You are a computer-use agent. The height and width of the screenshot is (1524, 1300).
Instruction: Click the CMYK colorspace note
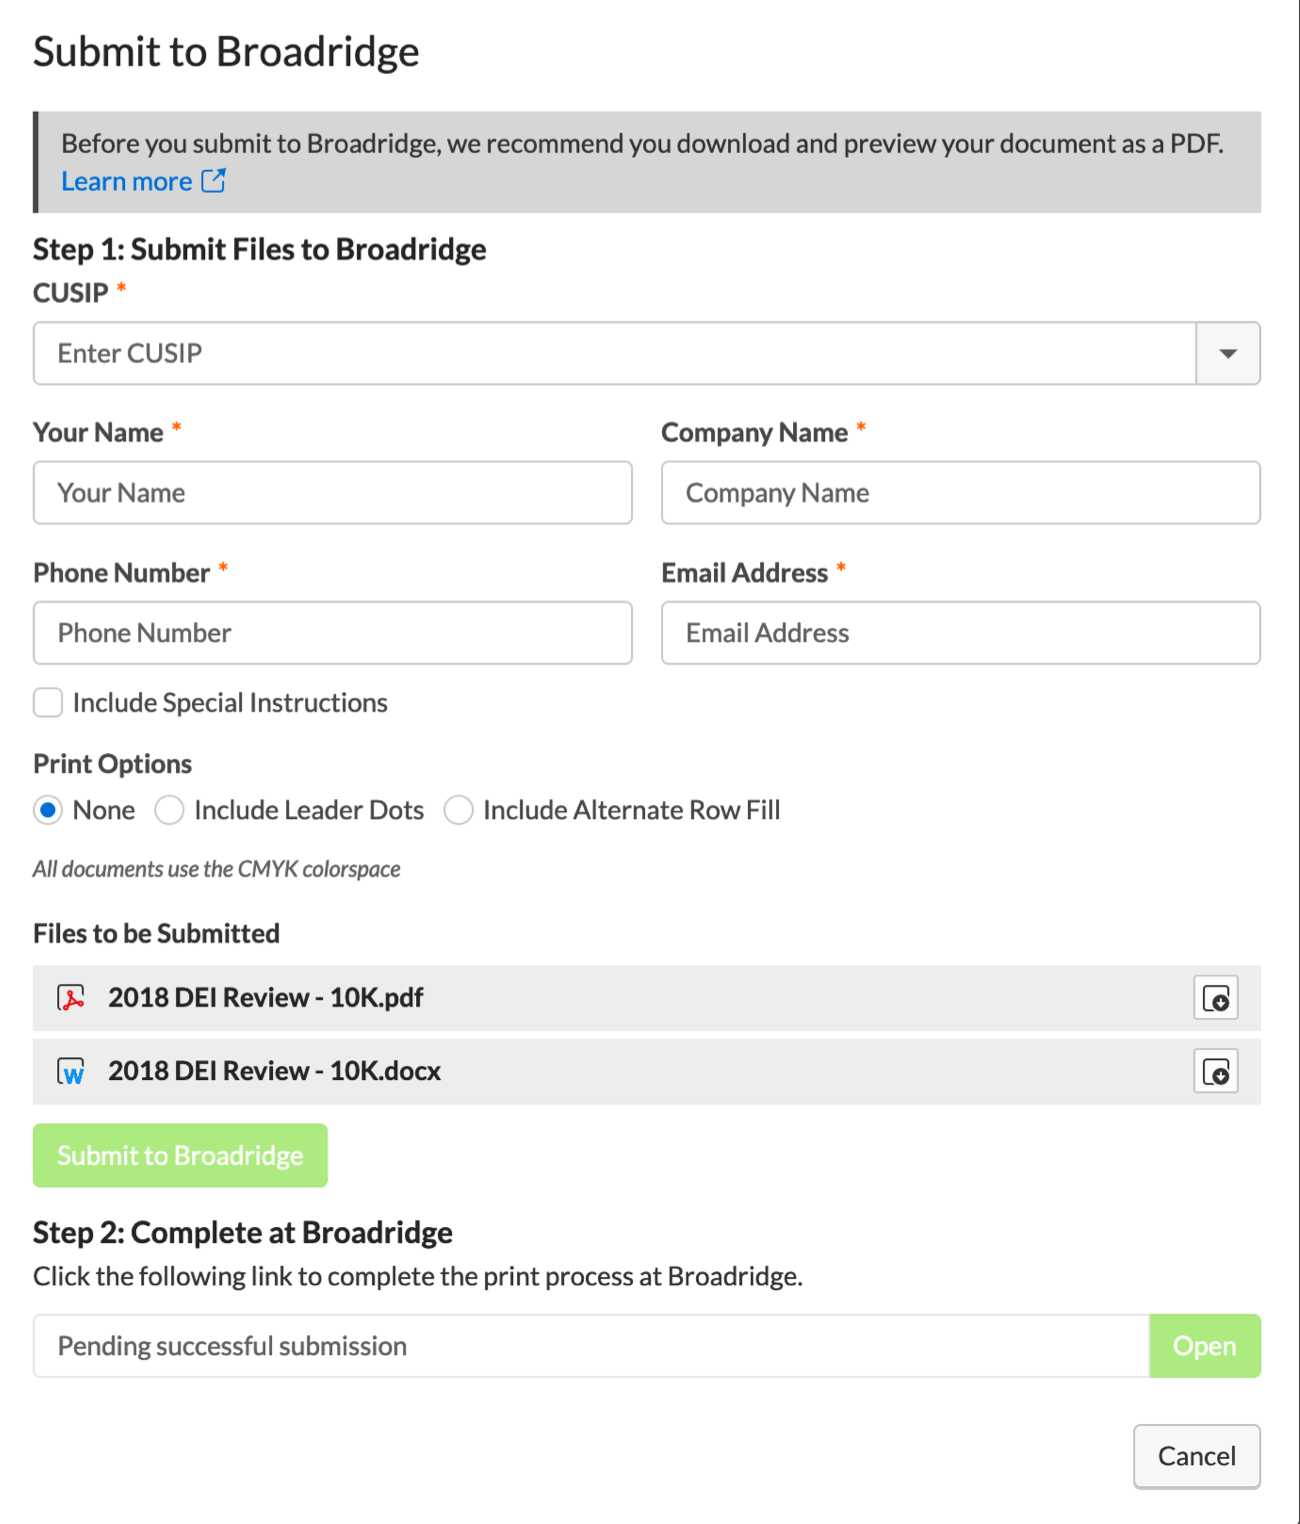coord(216,869)
